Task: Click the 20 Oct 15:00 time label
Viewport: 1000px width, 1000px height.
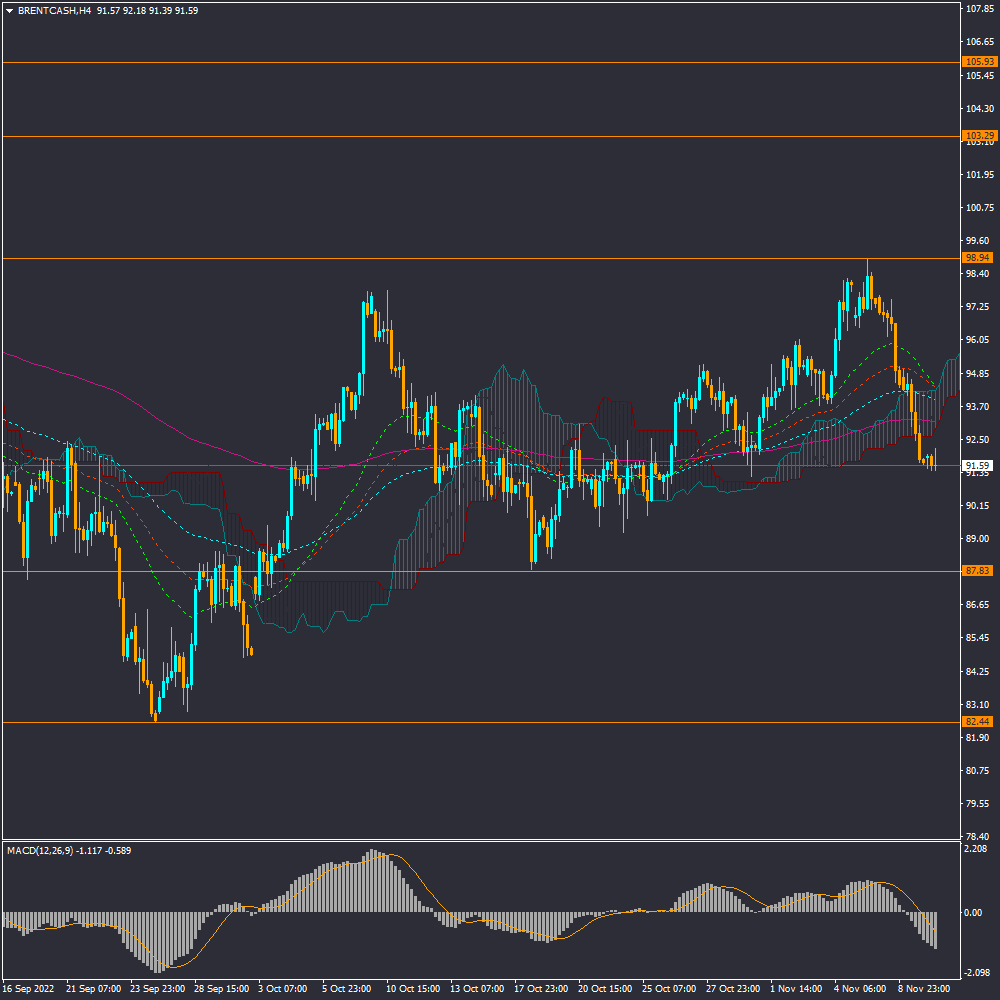Action: coord(604,988)
